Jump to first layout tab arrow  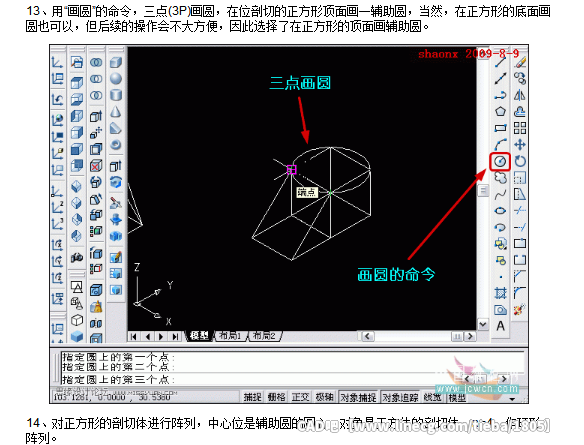(x=134, y=337)
